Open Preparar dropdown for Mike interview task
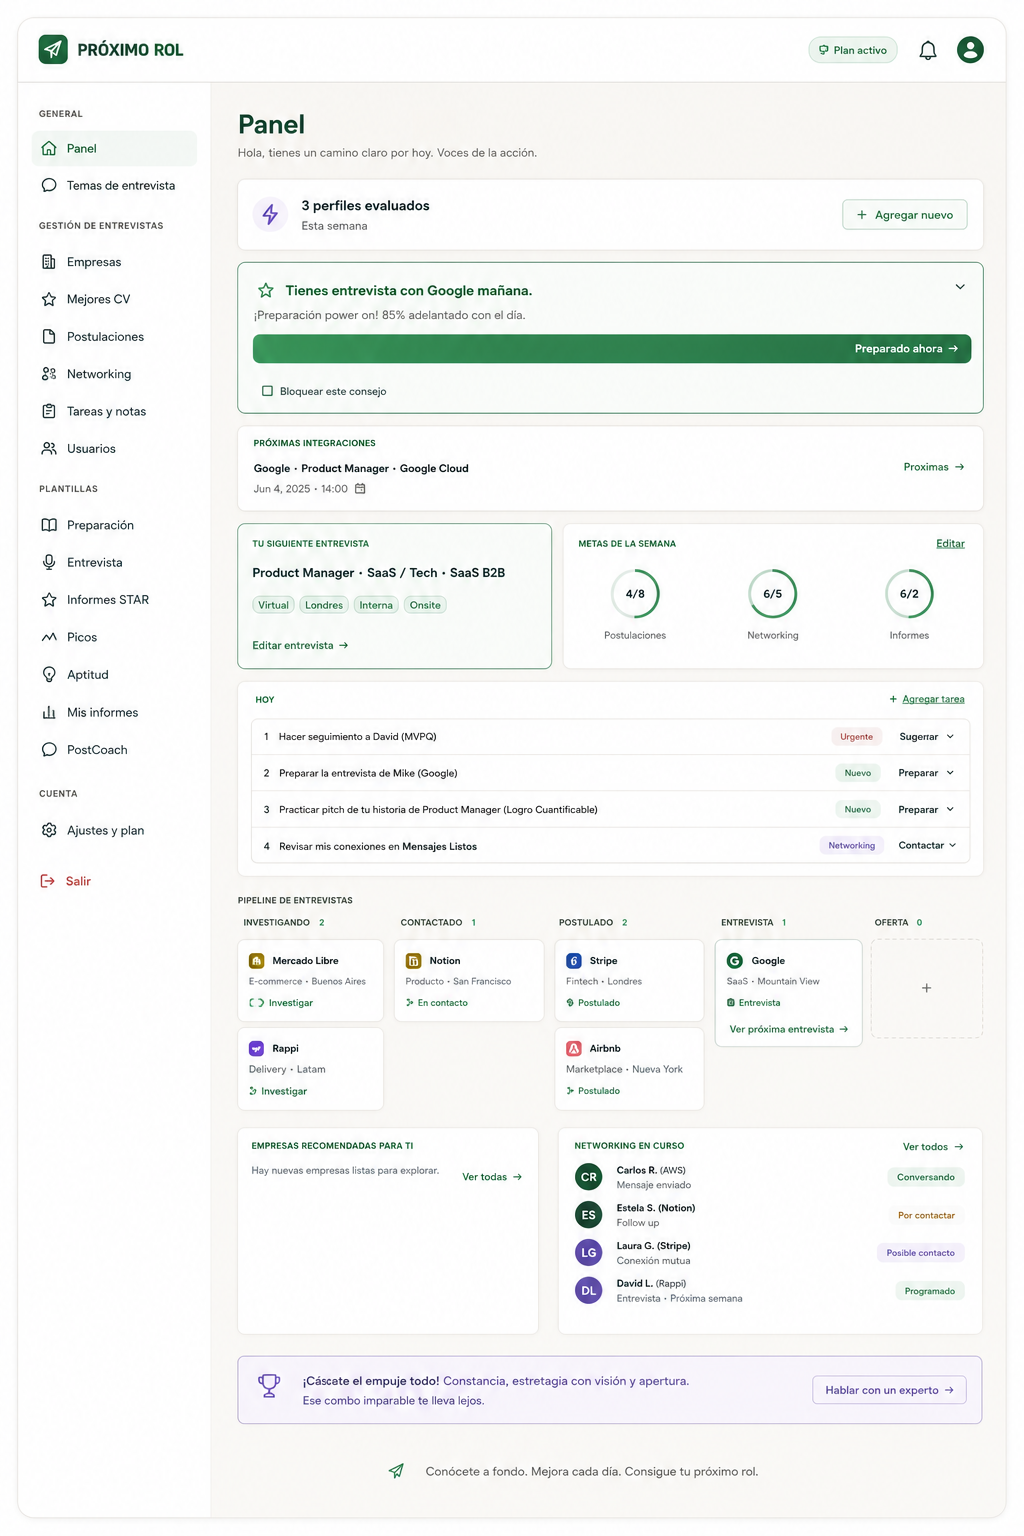The width and height of the screenshot is (1024, 1536). [926, 773]
